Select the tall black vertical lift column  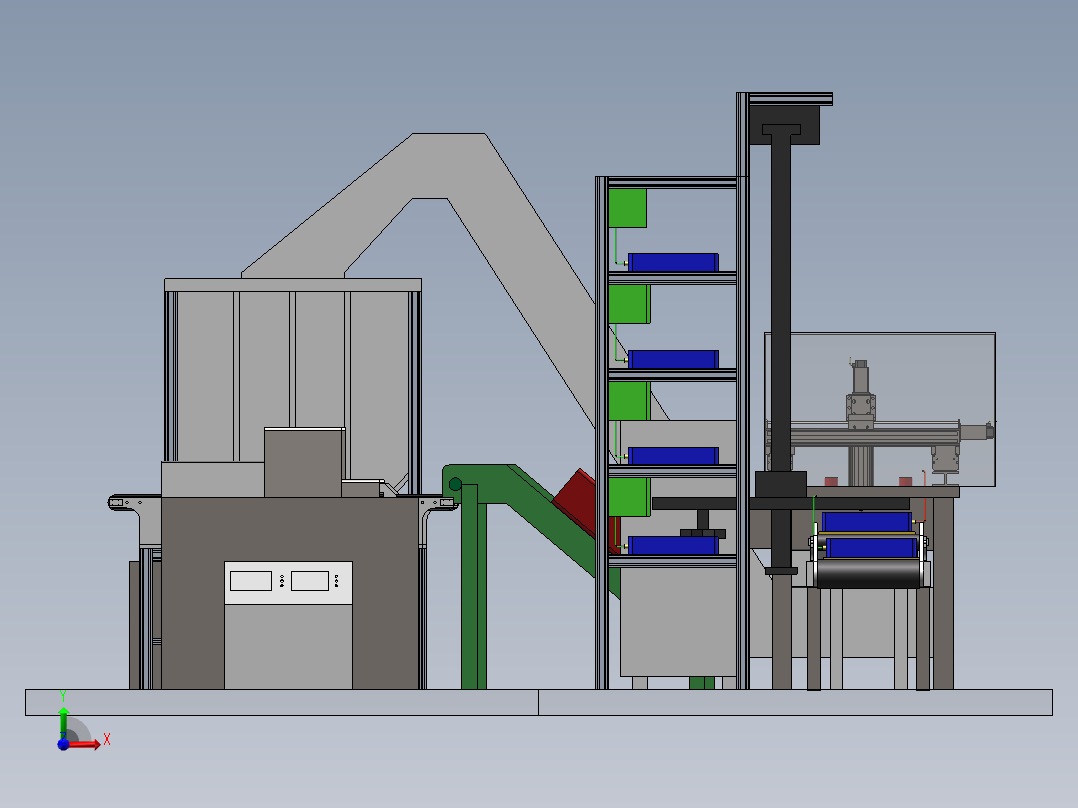[x=780, y=309]
